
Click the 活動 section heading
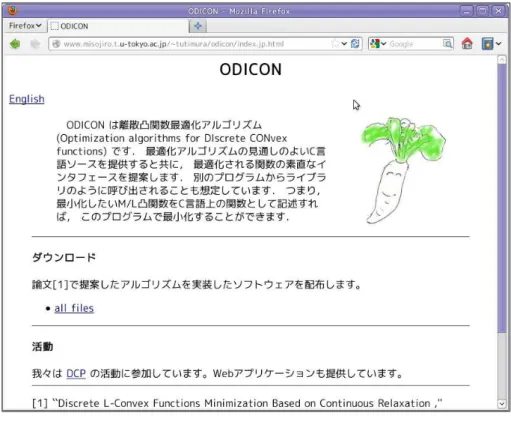43,347
